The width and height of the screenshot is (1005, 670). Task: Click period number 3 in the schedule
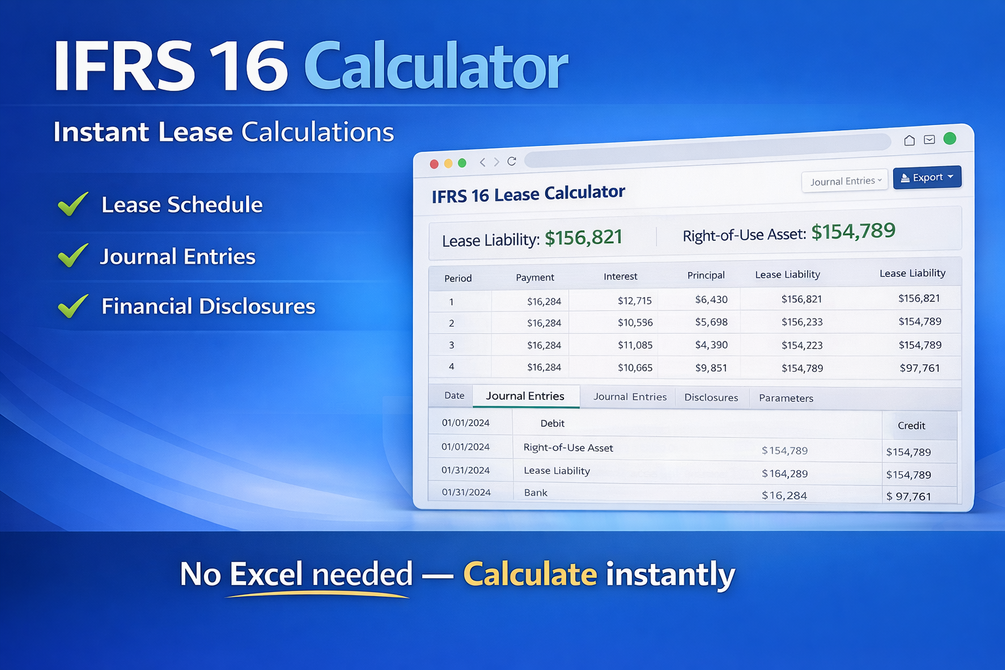point(451,345)
